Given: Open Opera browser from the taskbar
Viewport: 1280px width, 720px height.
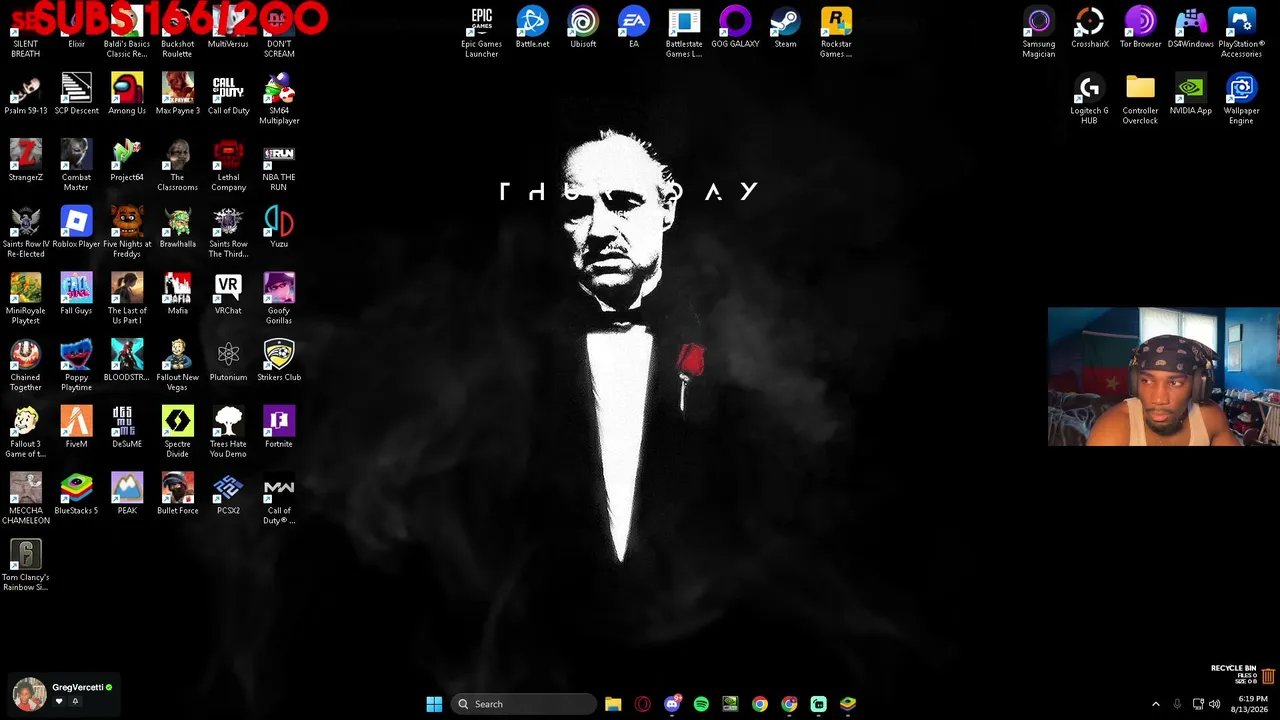Looking at the screenshot, I should 642,704.
